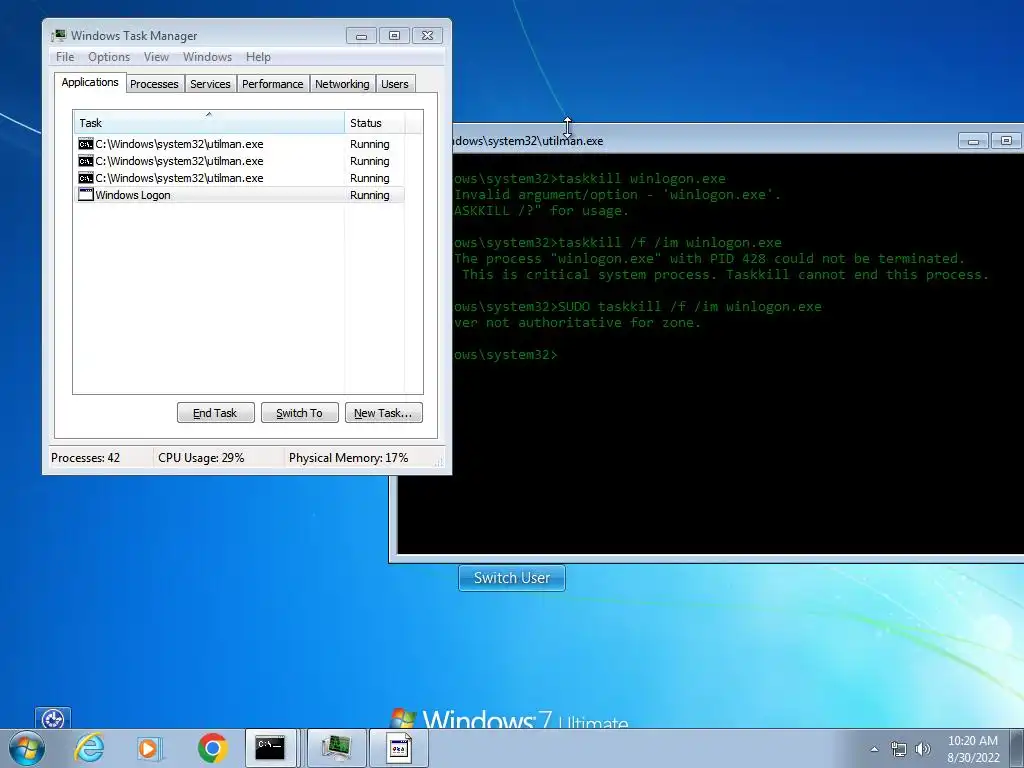The image size is (1024, 768).
Task: Click the New Task... button
Action: click(x=383, y=413)
